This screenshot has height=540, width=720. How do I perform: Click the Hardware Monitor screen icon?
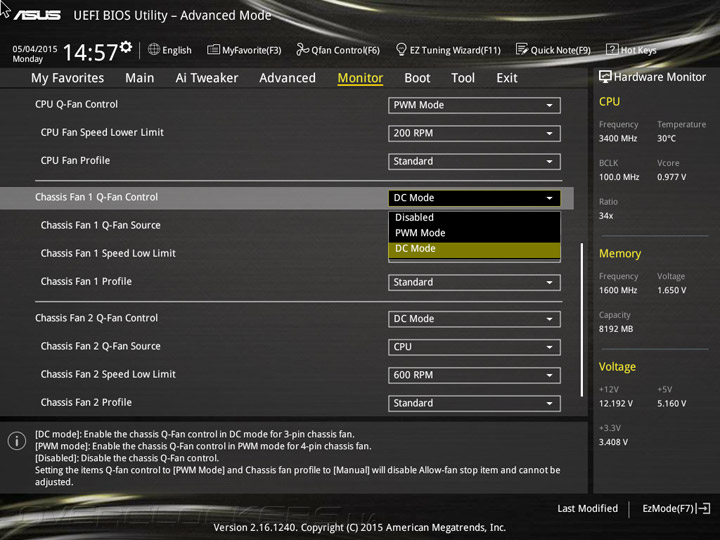pos(605,77)
